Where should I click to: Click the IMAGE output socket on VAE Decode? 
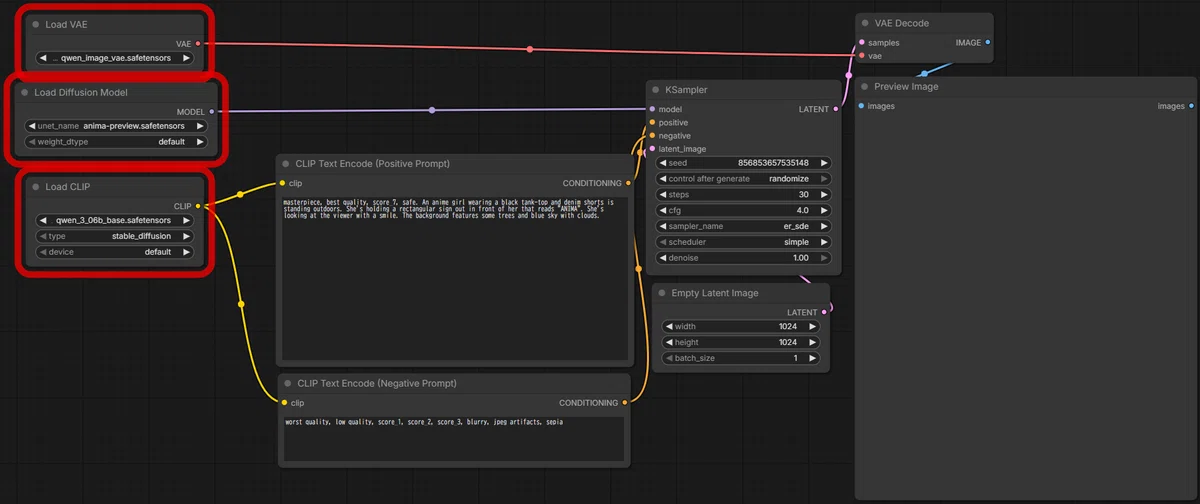coord(988,43)
